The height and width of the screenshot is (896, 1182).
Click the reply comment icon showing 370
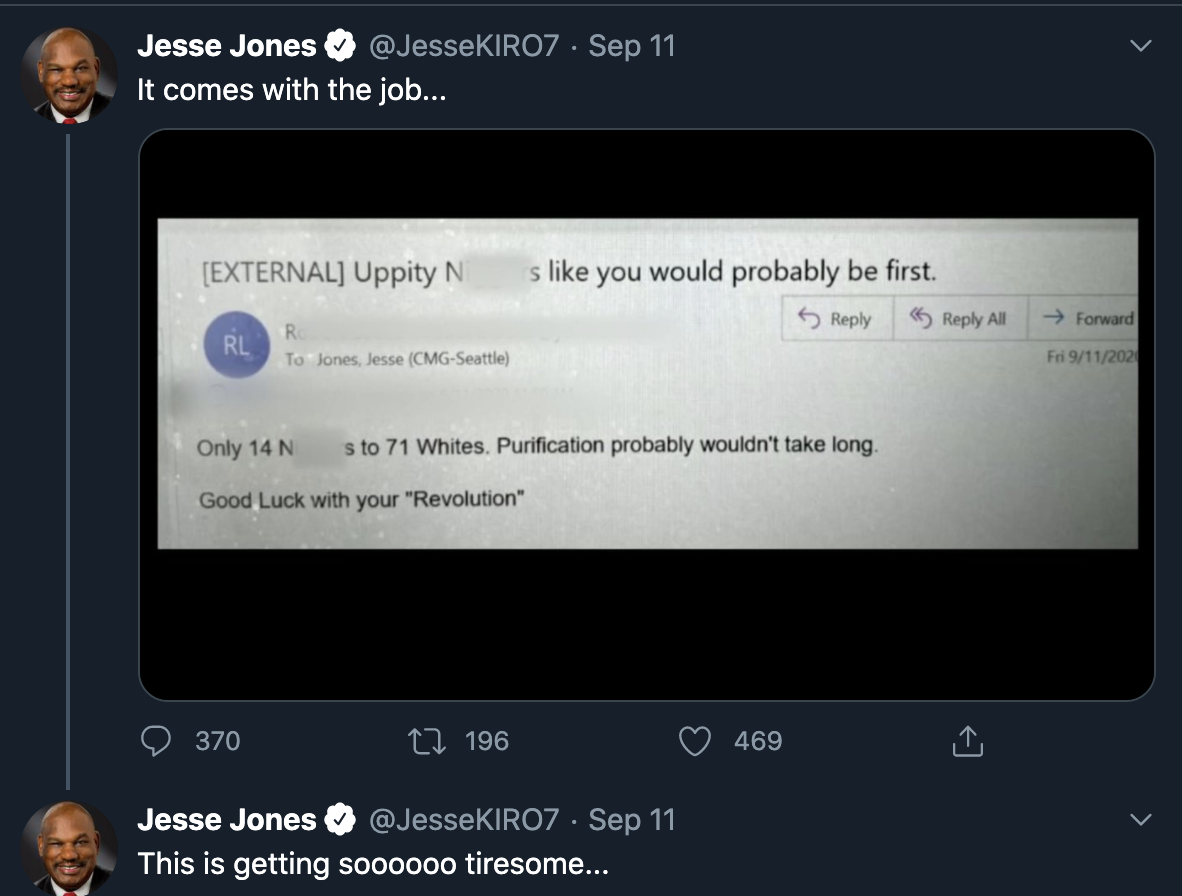click(156, 741)
